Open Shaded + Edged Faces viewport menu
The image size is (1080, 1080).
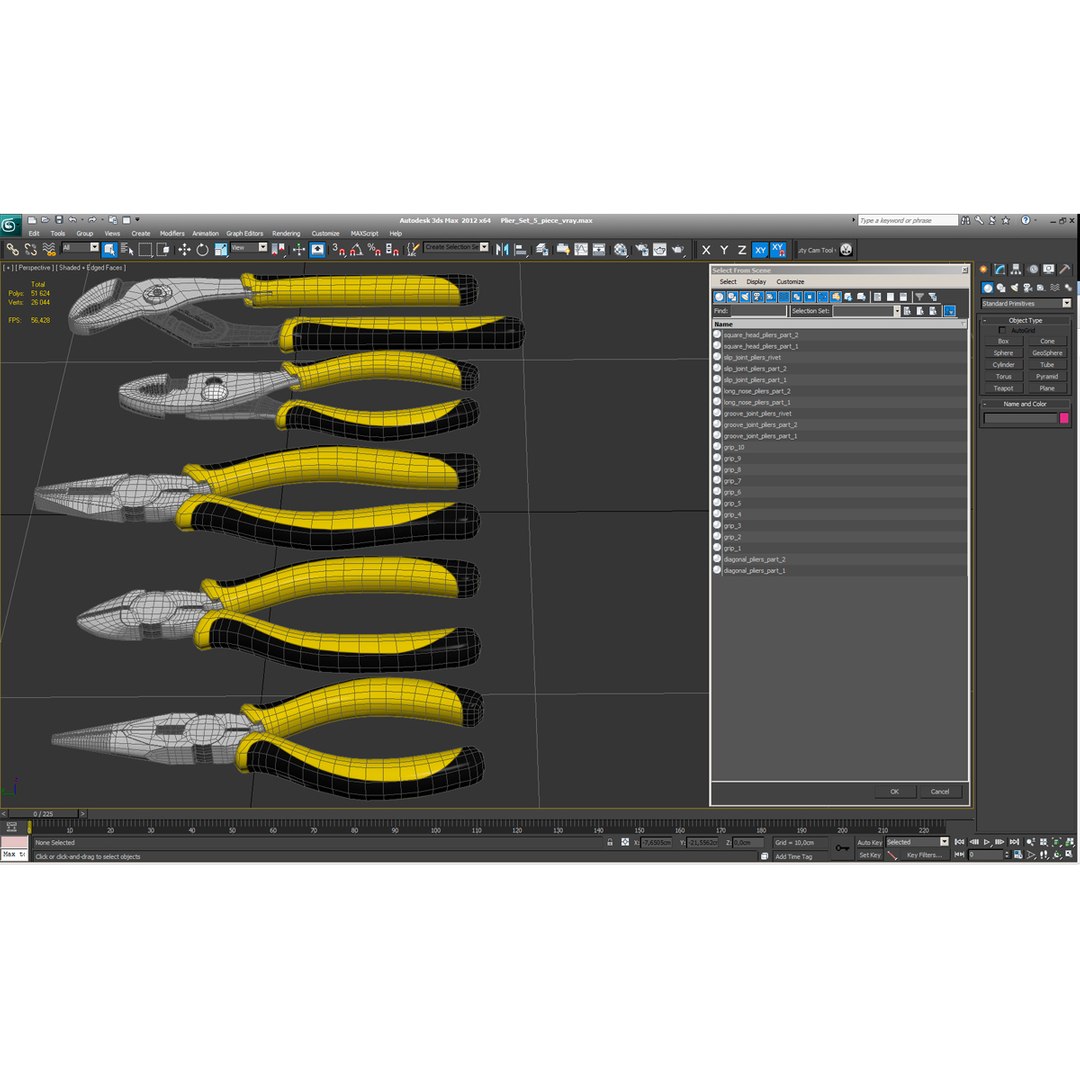pyautogui.click(x=92, y=267)
